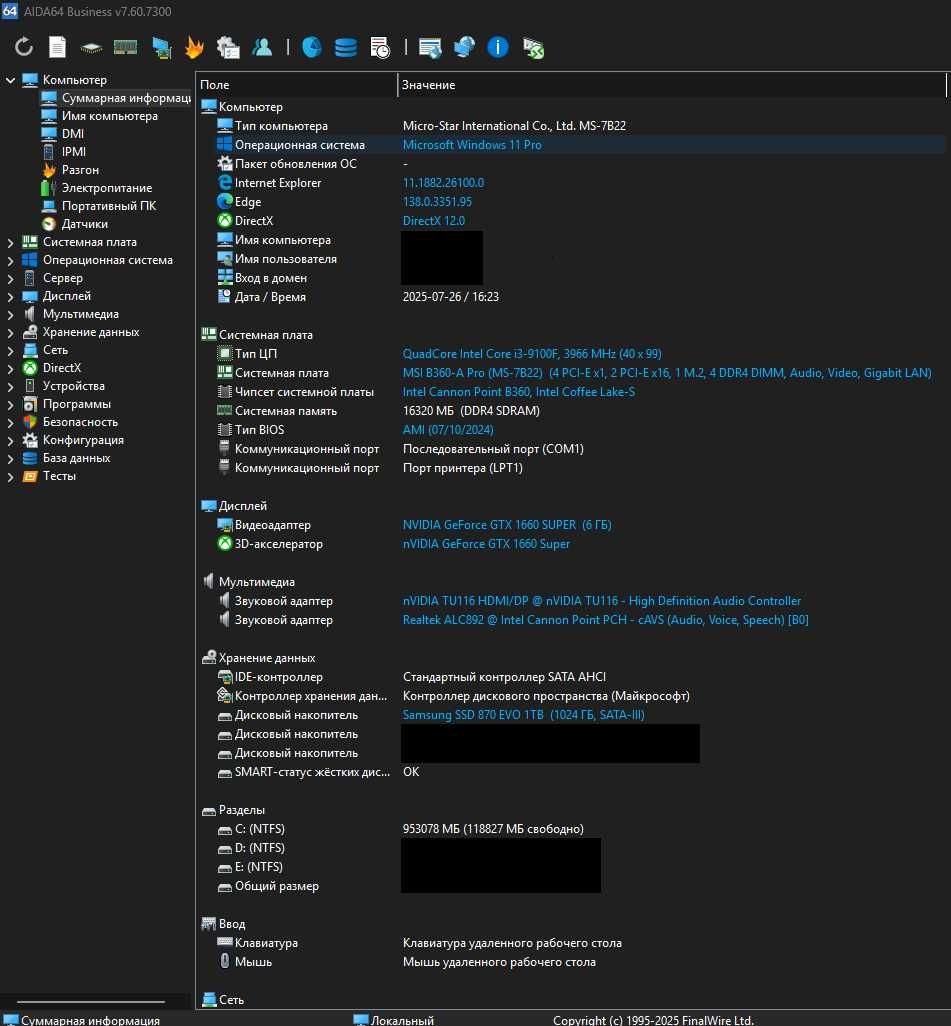Select the SMART-статус жёстких дисков row
The width and height of the screenshot is (951, 1026).
pos(573,771)
